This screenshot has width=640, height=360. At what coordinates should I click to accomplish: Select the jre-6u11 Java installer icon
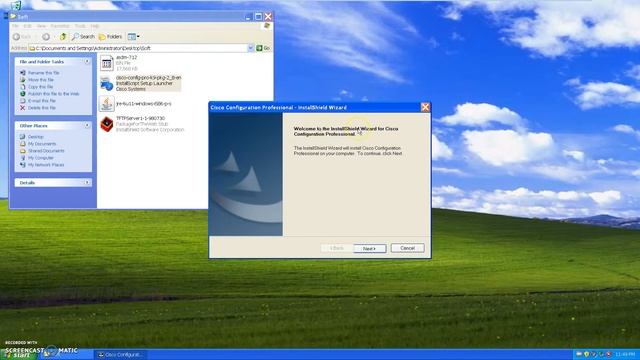click(107, 104)
